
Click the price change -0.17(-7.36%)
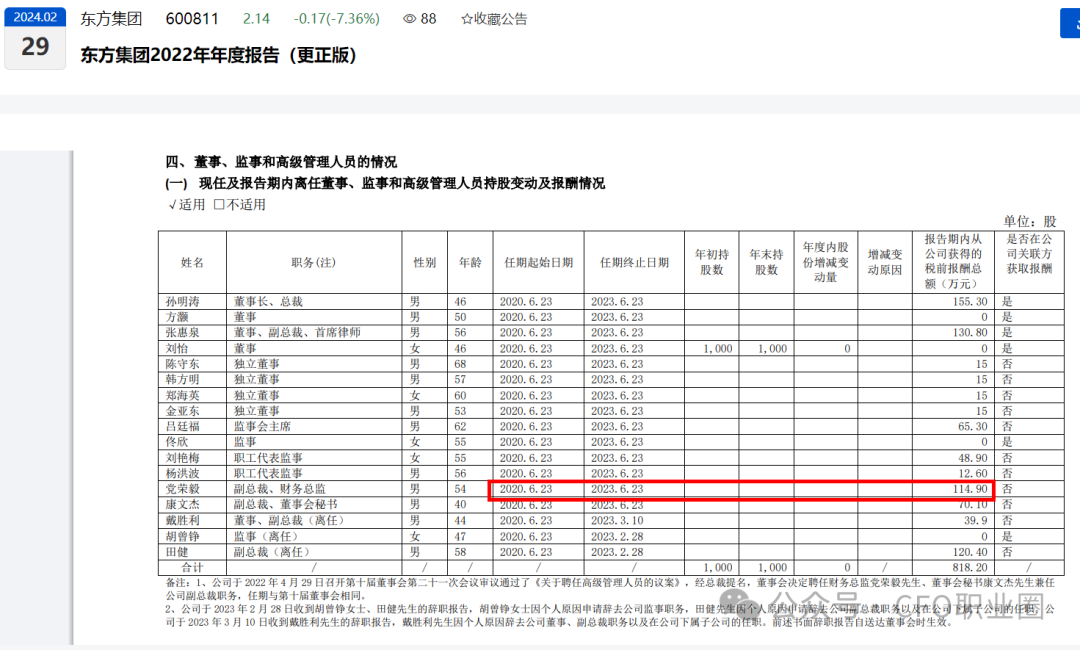(337, 19)
